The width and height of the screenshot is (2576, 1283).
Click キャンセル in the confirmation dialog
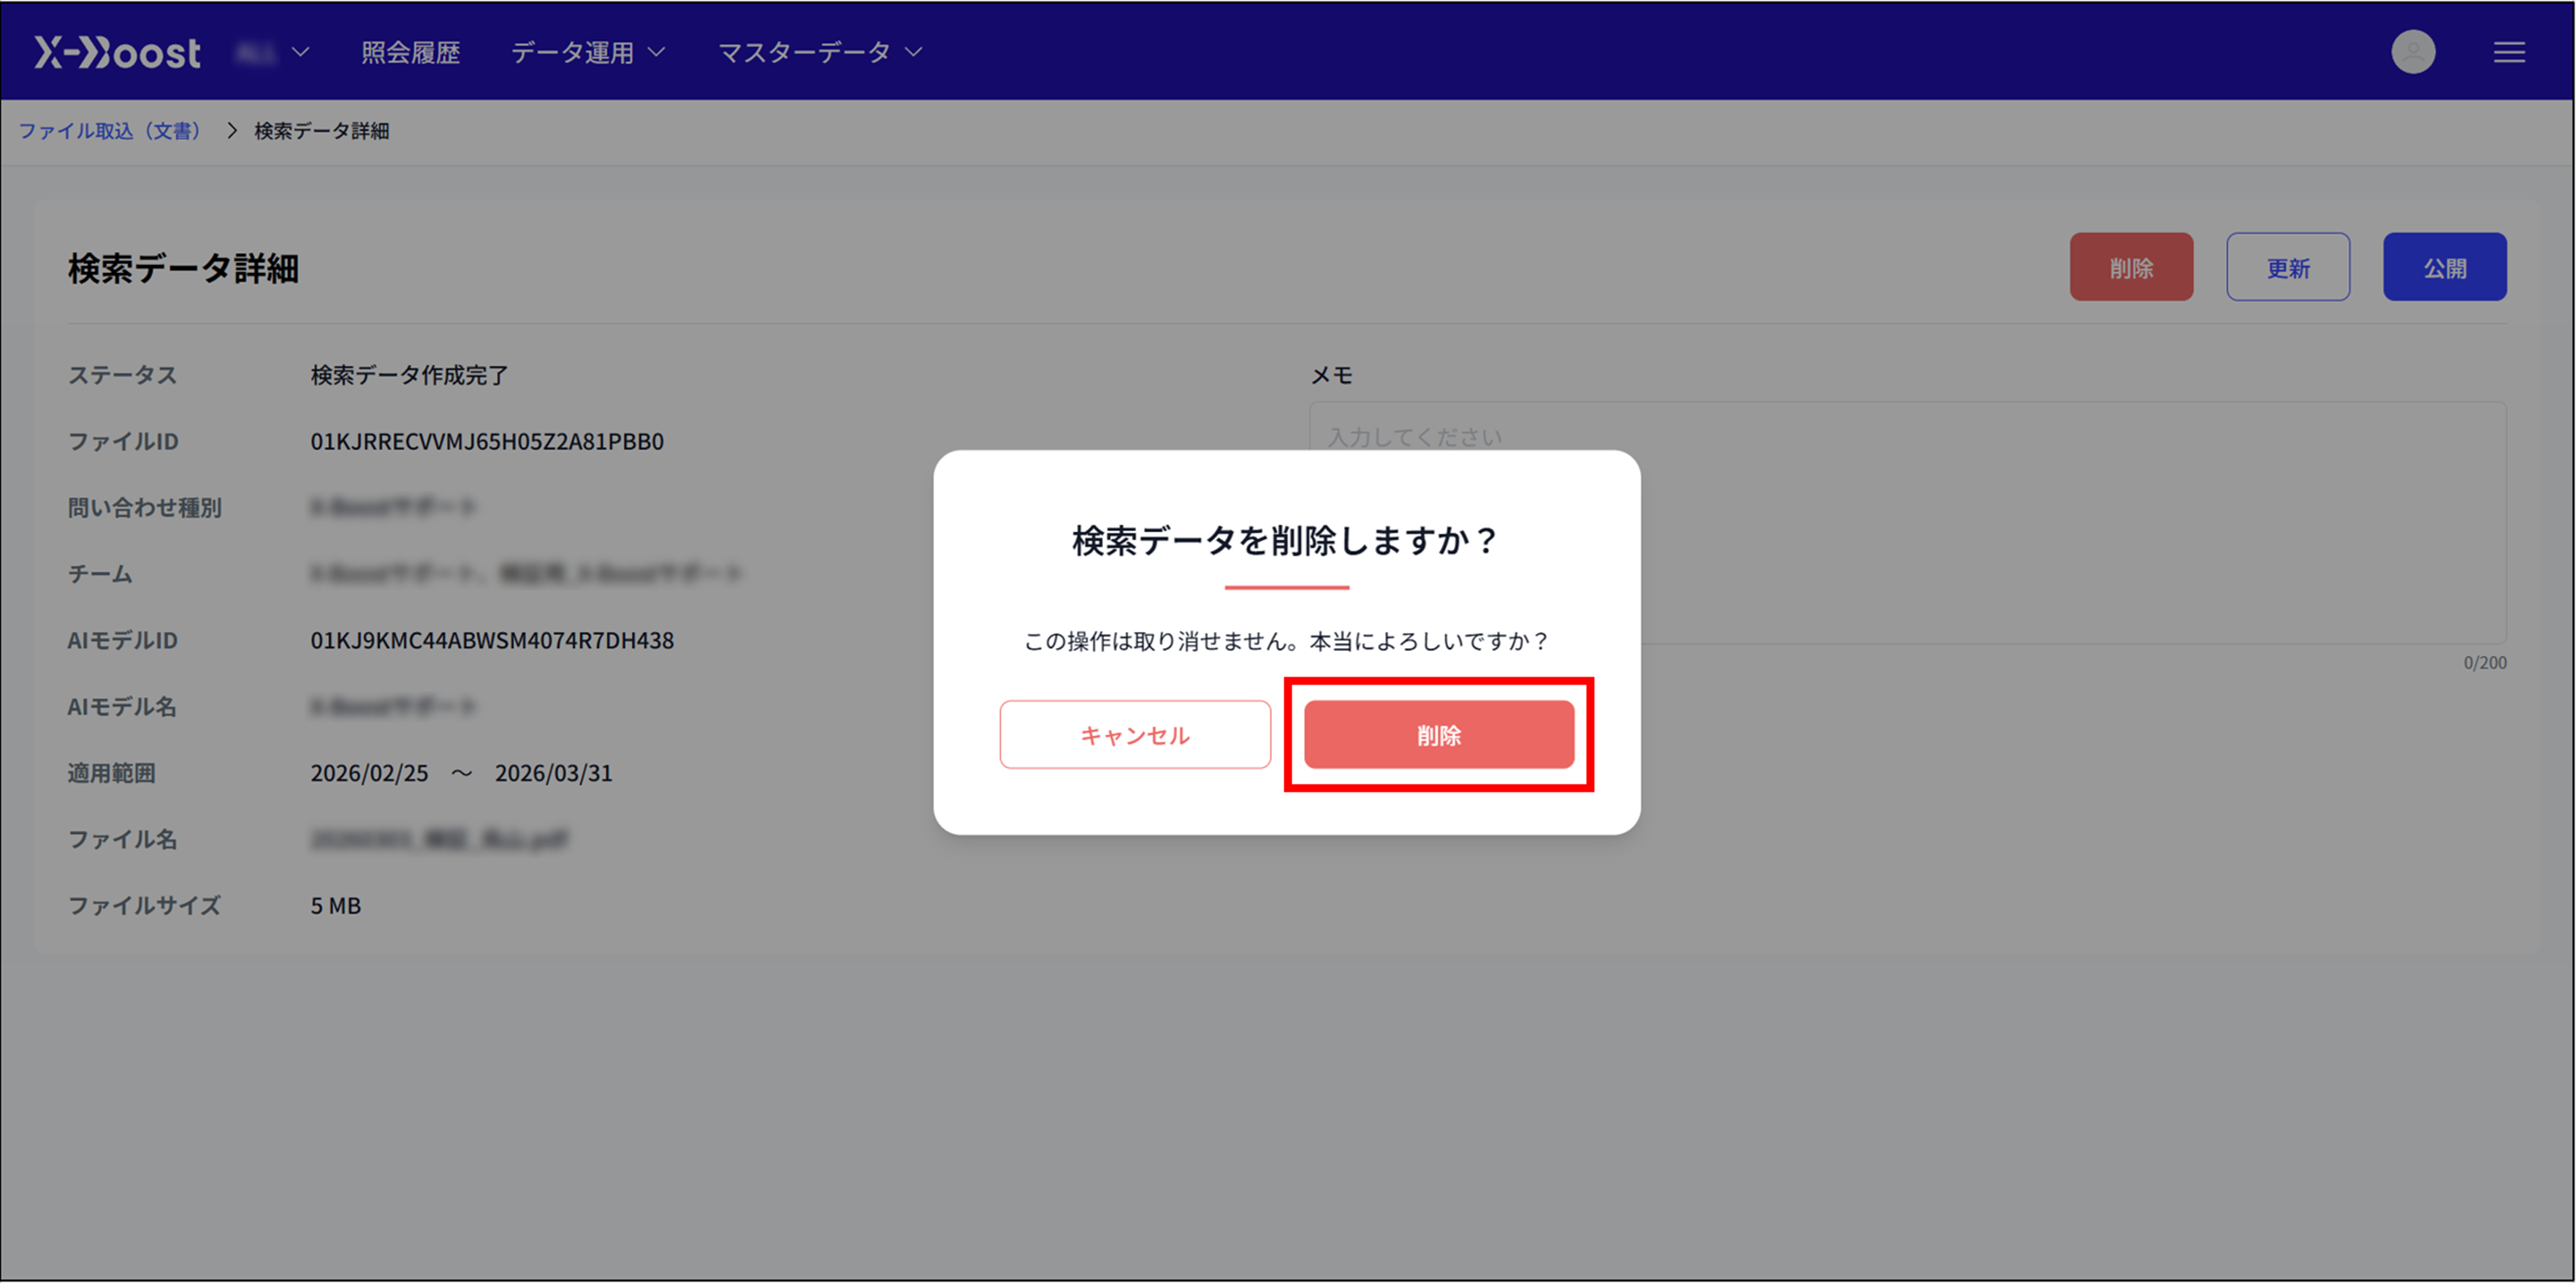click(x=1135, y=735)
